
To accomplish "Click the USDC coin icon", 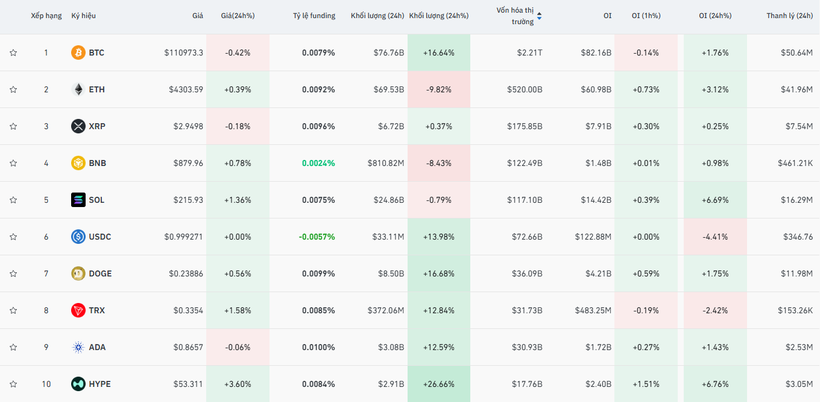I will (78, 237).
